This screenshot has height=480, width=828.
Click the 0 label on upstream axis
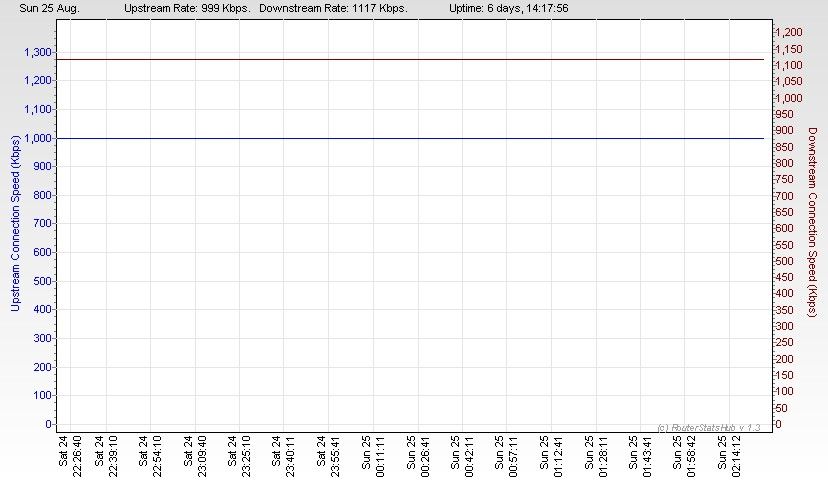point(48,424)
